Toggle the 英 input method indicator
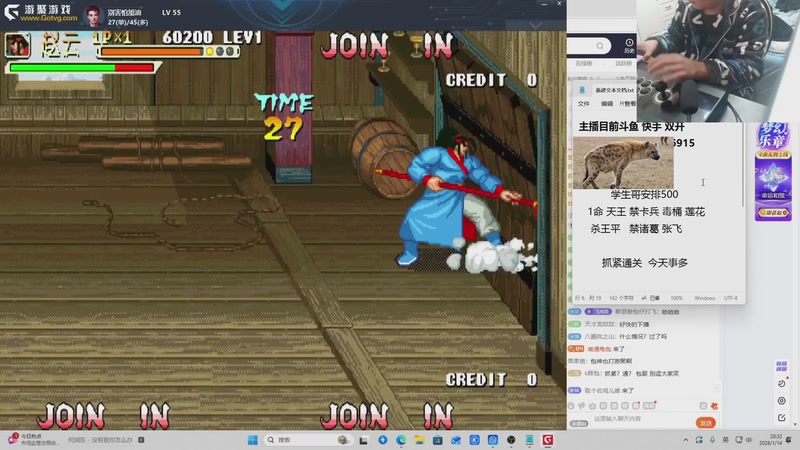 (x=726, y=440)
